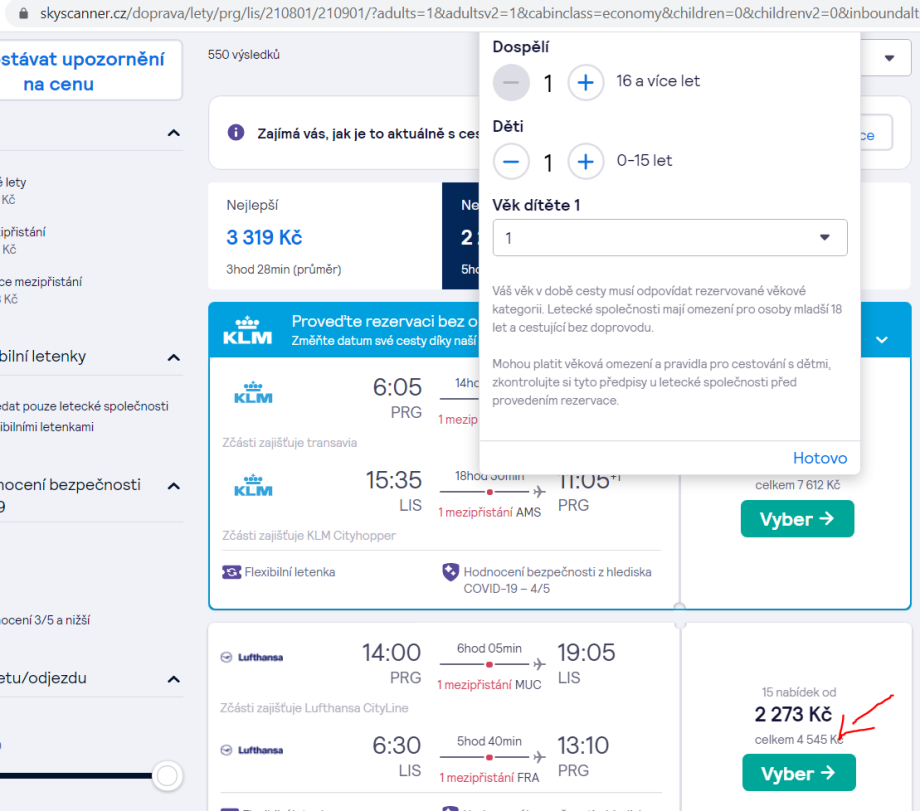Decrease the number of adults (Dospělí)
This screenshot has height=811, width=920.
click(511, 82)
